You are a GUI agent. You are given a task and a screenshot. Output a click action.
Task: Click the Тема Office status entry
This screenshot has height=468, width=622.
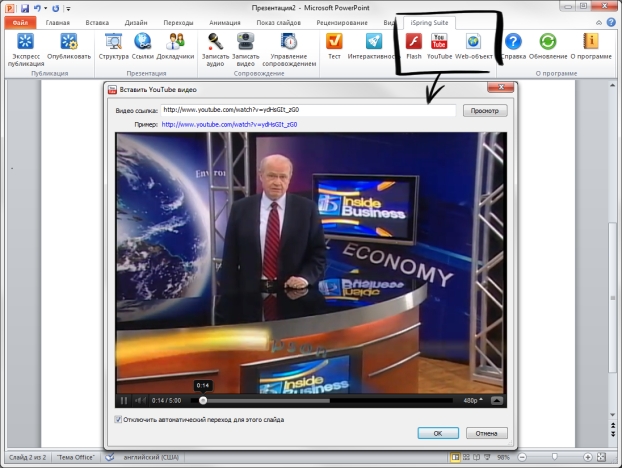tap(75, 457)
